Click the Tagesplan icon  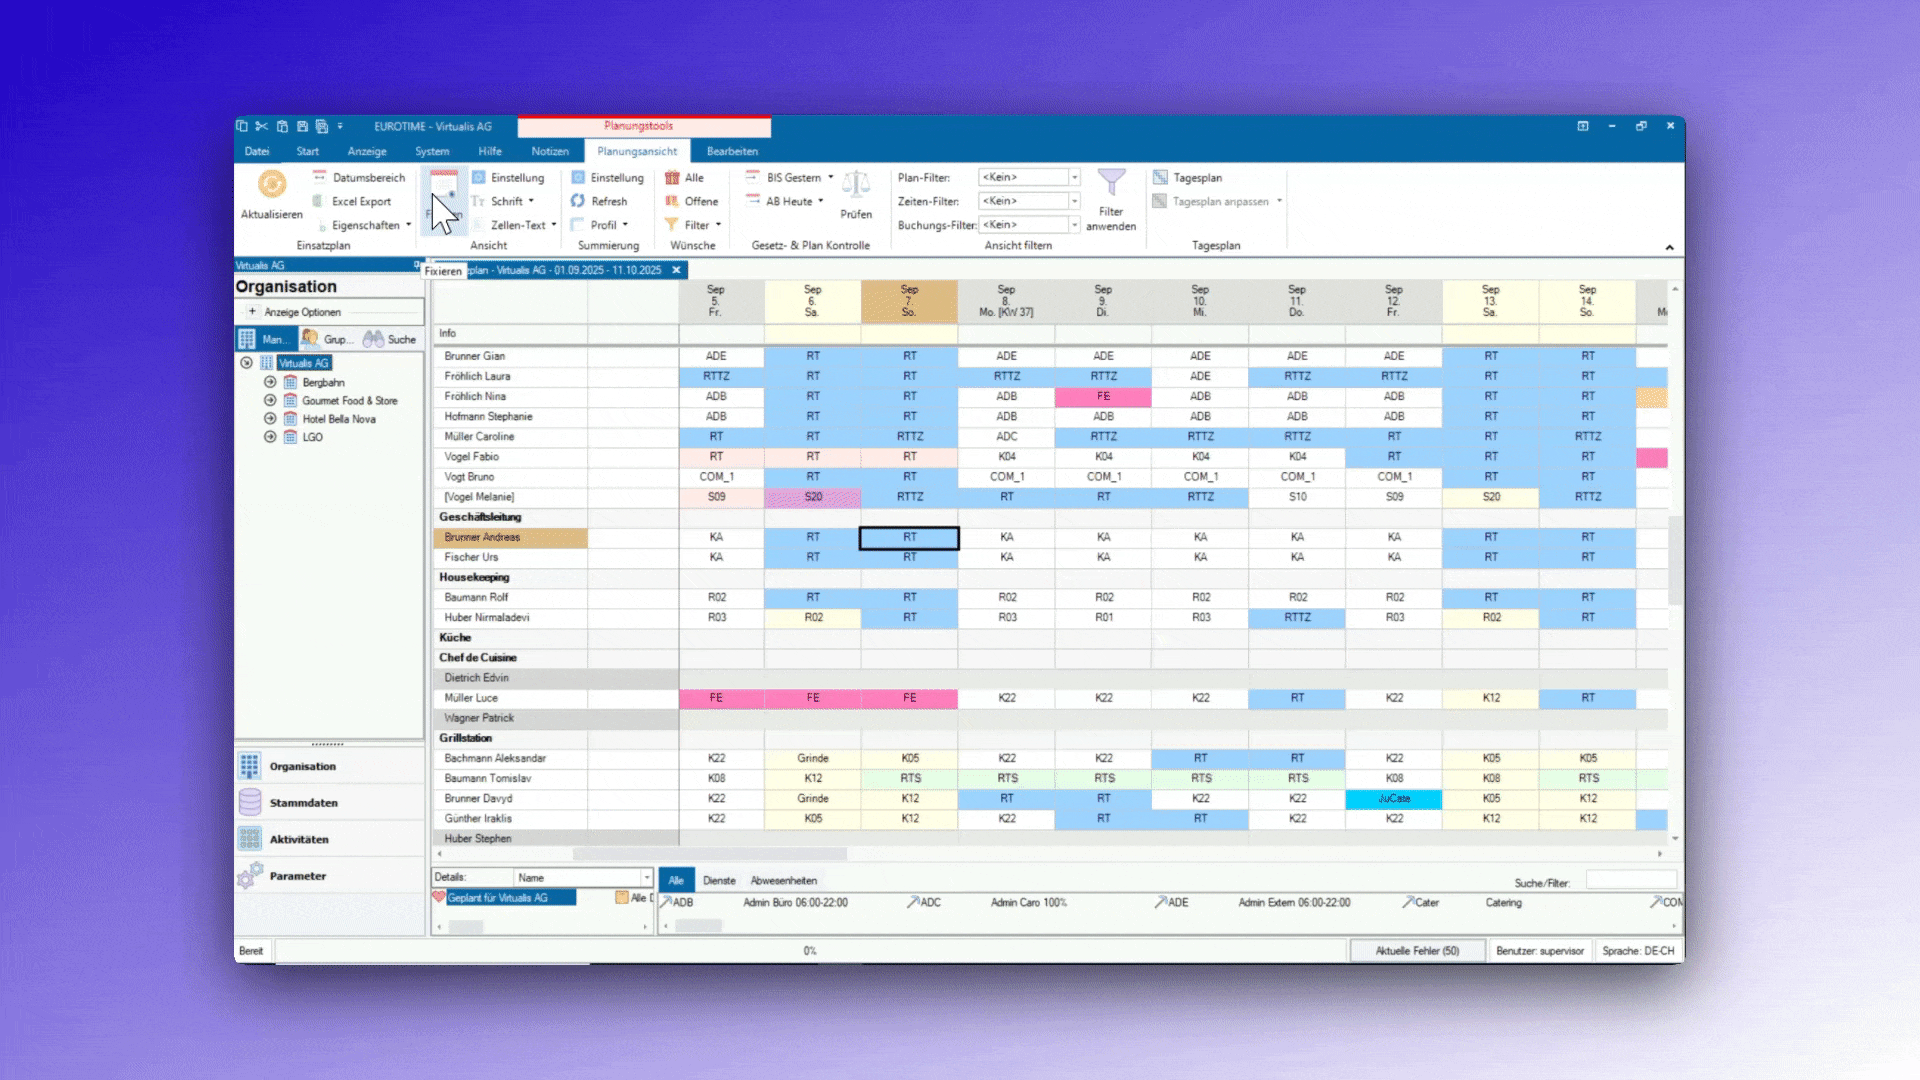coord(1160,178)
